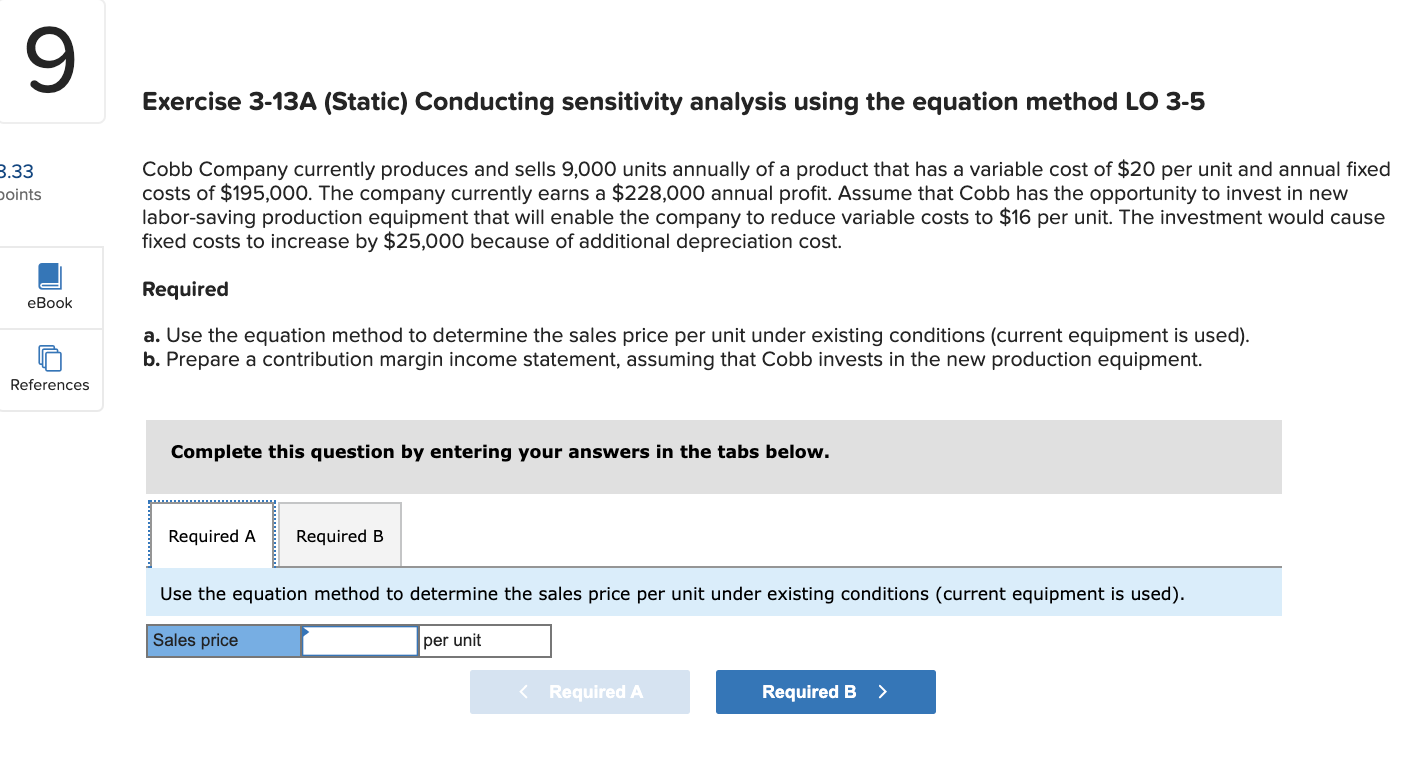1420x760 pixels.
Task: Click the References text label
Action: (x=49, y=385)
